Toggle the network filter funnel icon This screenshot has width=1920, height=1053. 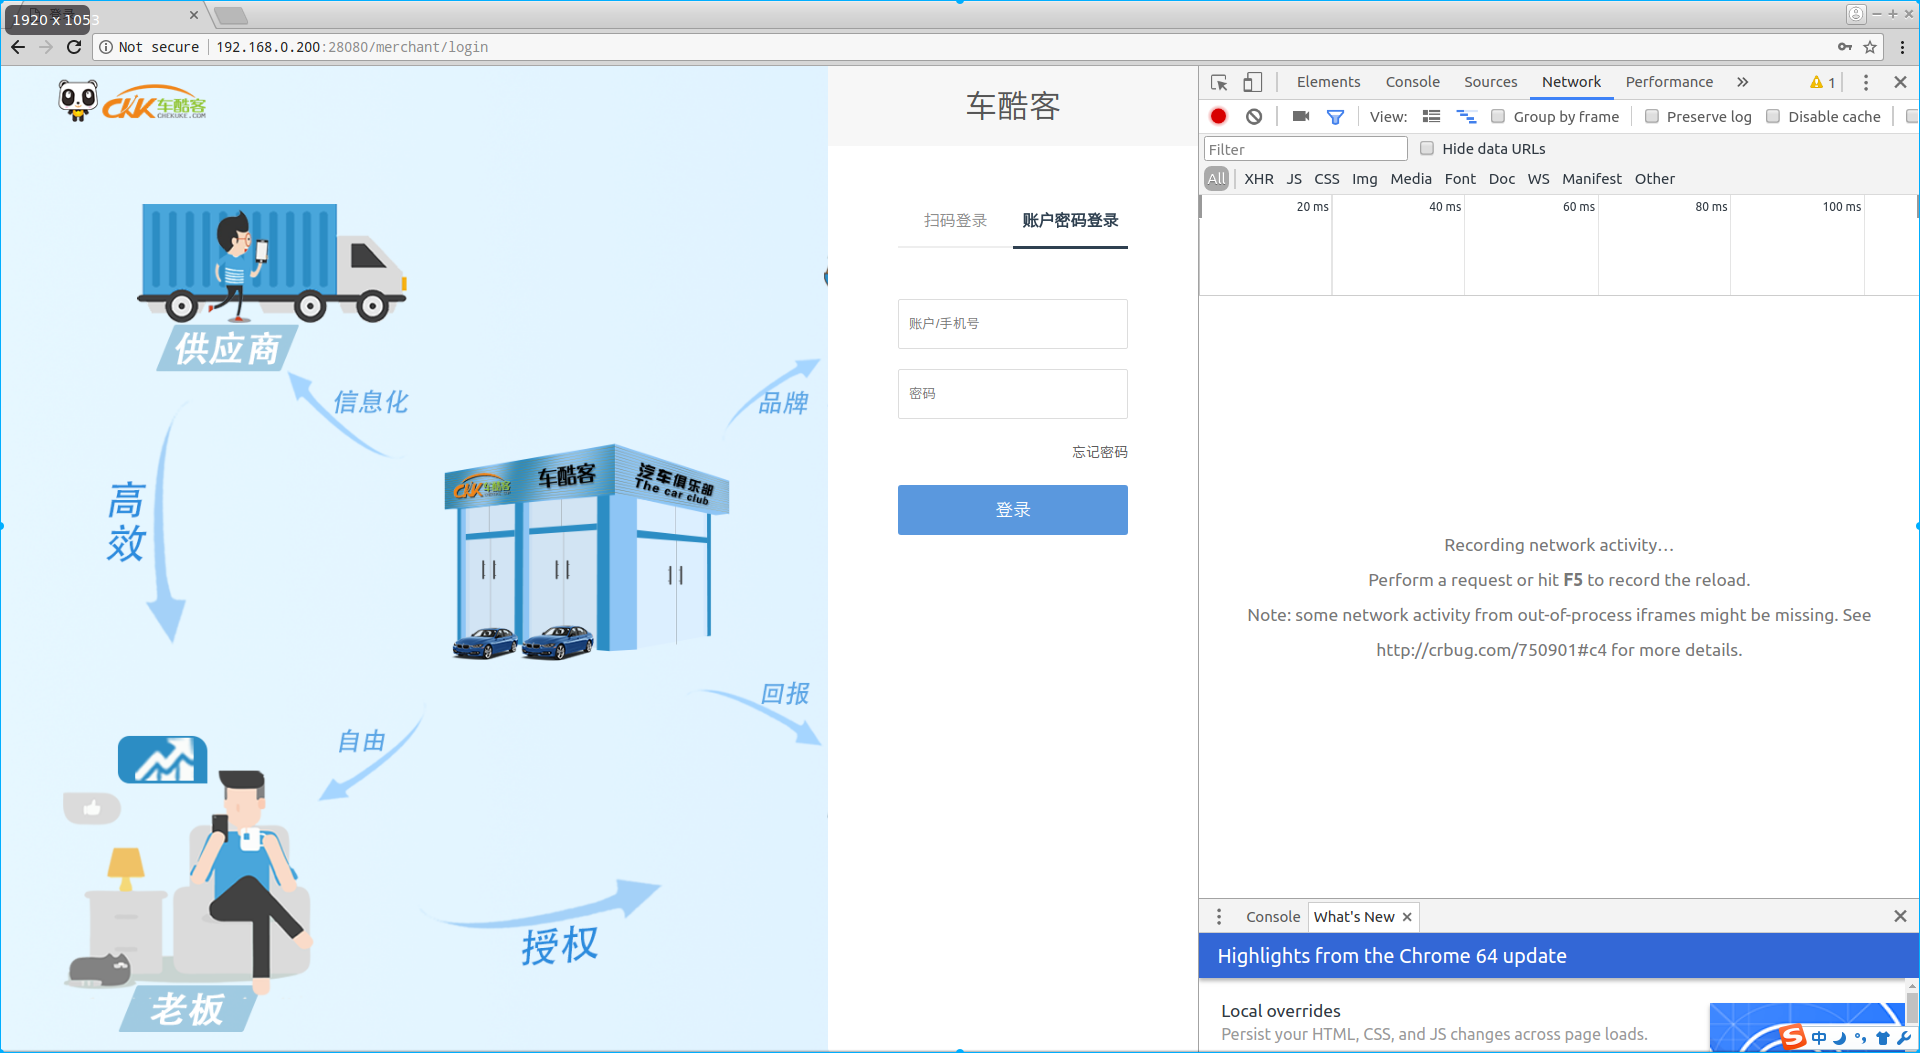(1335, 116)
